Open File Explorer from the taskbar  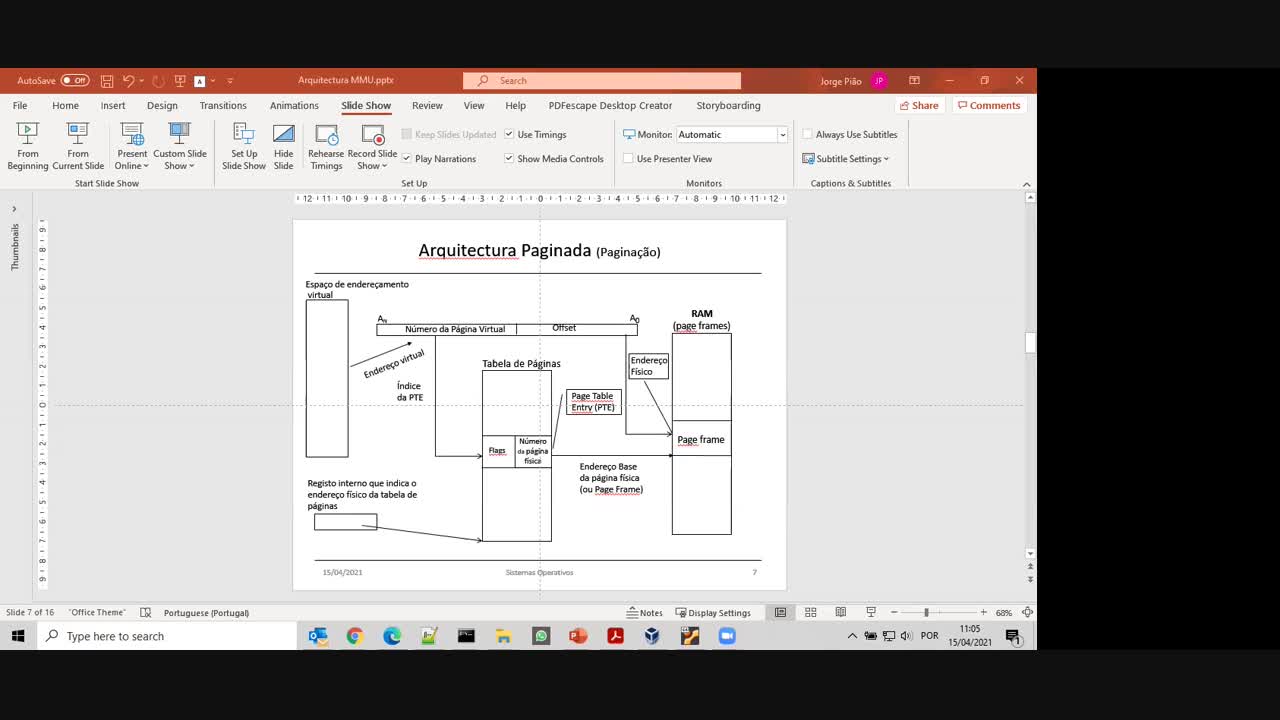tap(503, 636)
